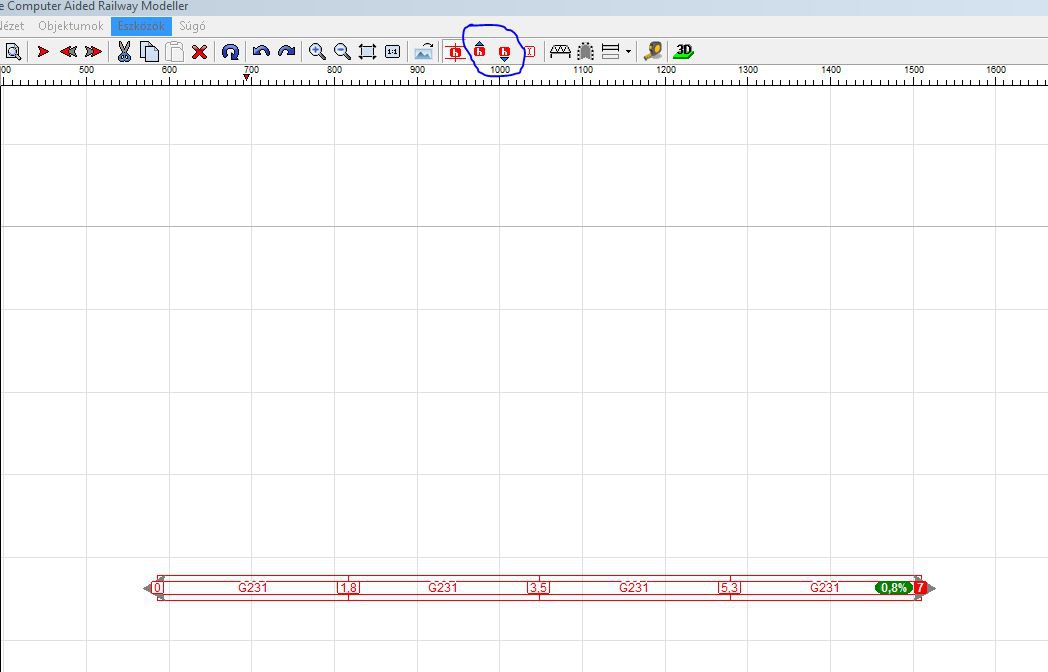Click the tunnel tool icon
Viewport: 1048px width, 672px height.
click(x=585, y=51)
